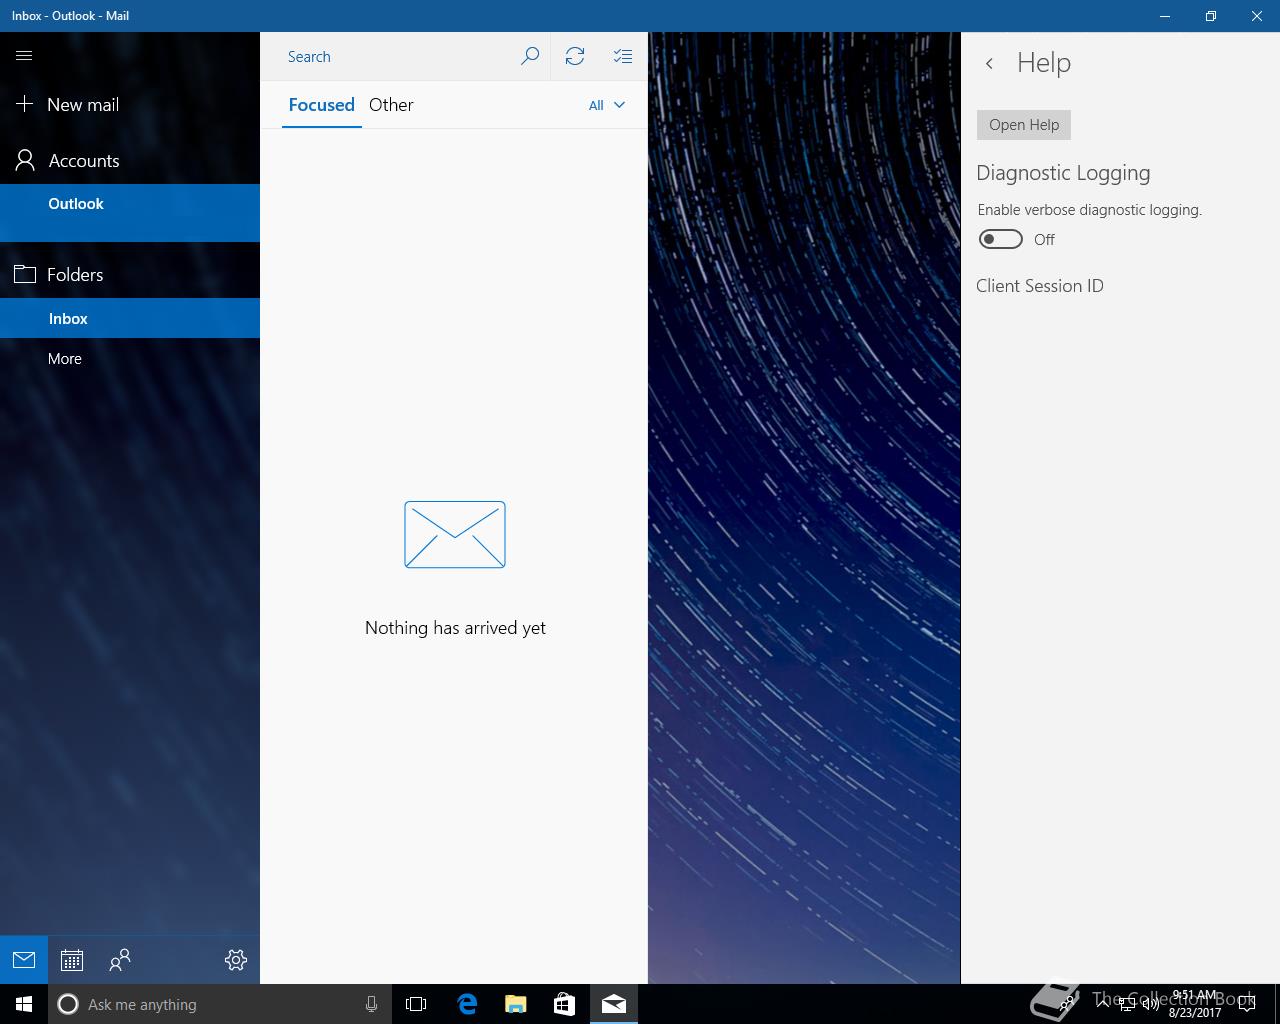1280x1024 pixels.
Task: Click the Mail icon in bottom bar
Action: [x=24, y=960]
